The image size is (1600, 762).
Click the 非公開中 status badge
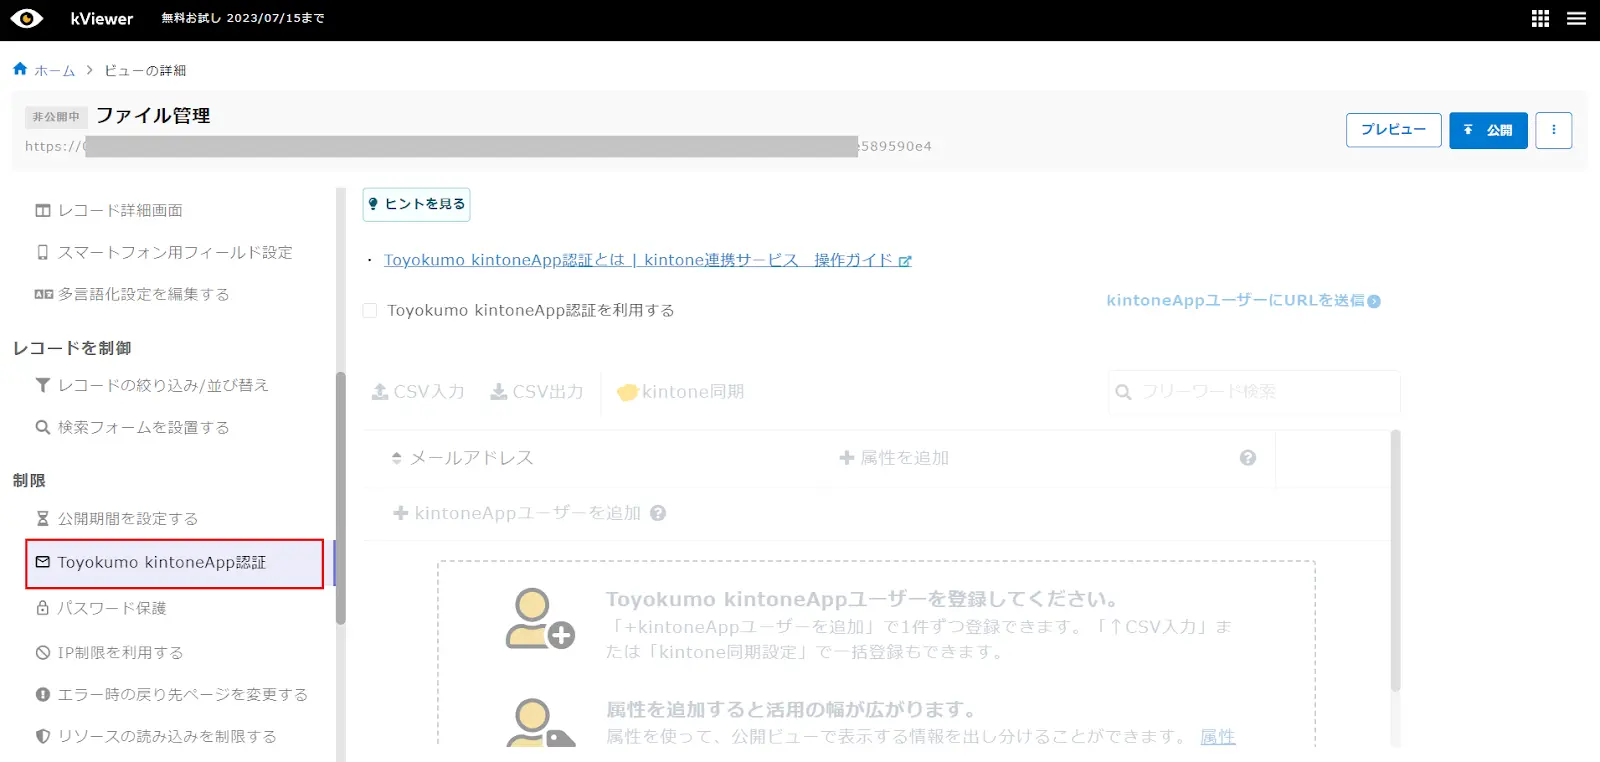tap(56, 117)
